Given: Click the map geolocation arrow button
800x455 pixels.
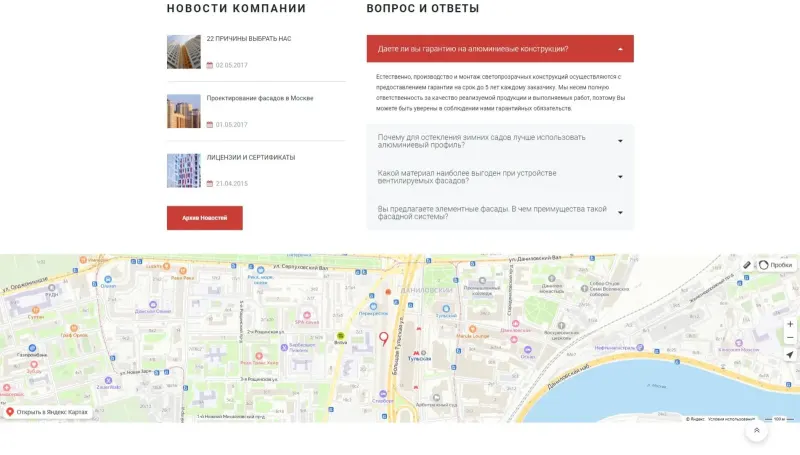Looking at the screenshot, I should pyautogui.click(x=790, y=355).
